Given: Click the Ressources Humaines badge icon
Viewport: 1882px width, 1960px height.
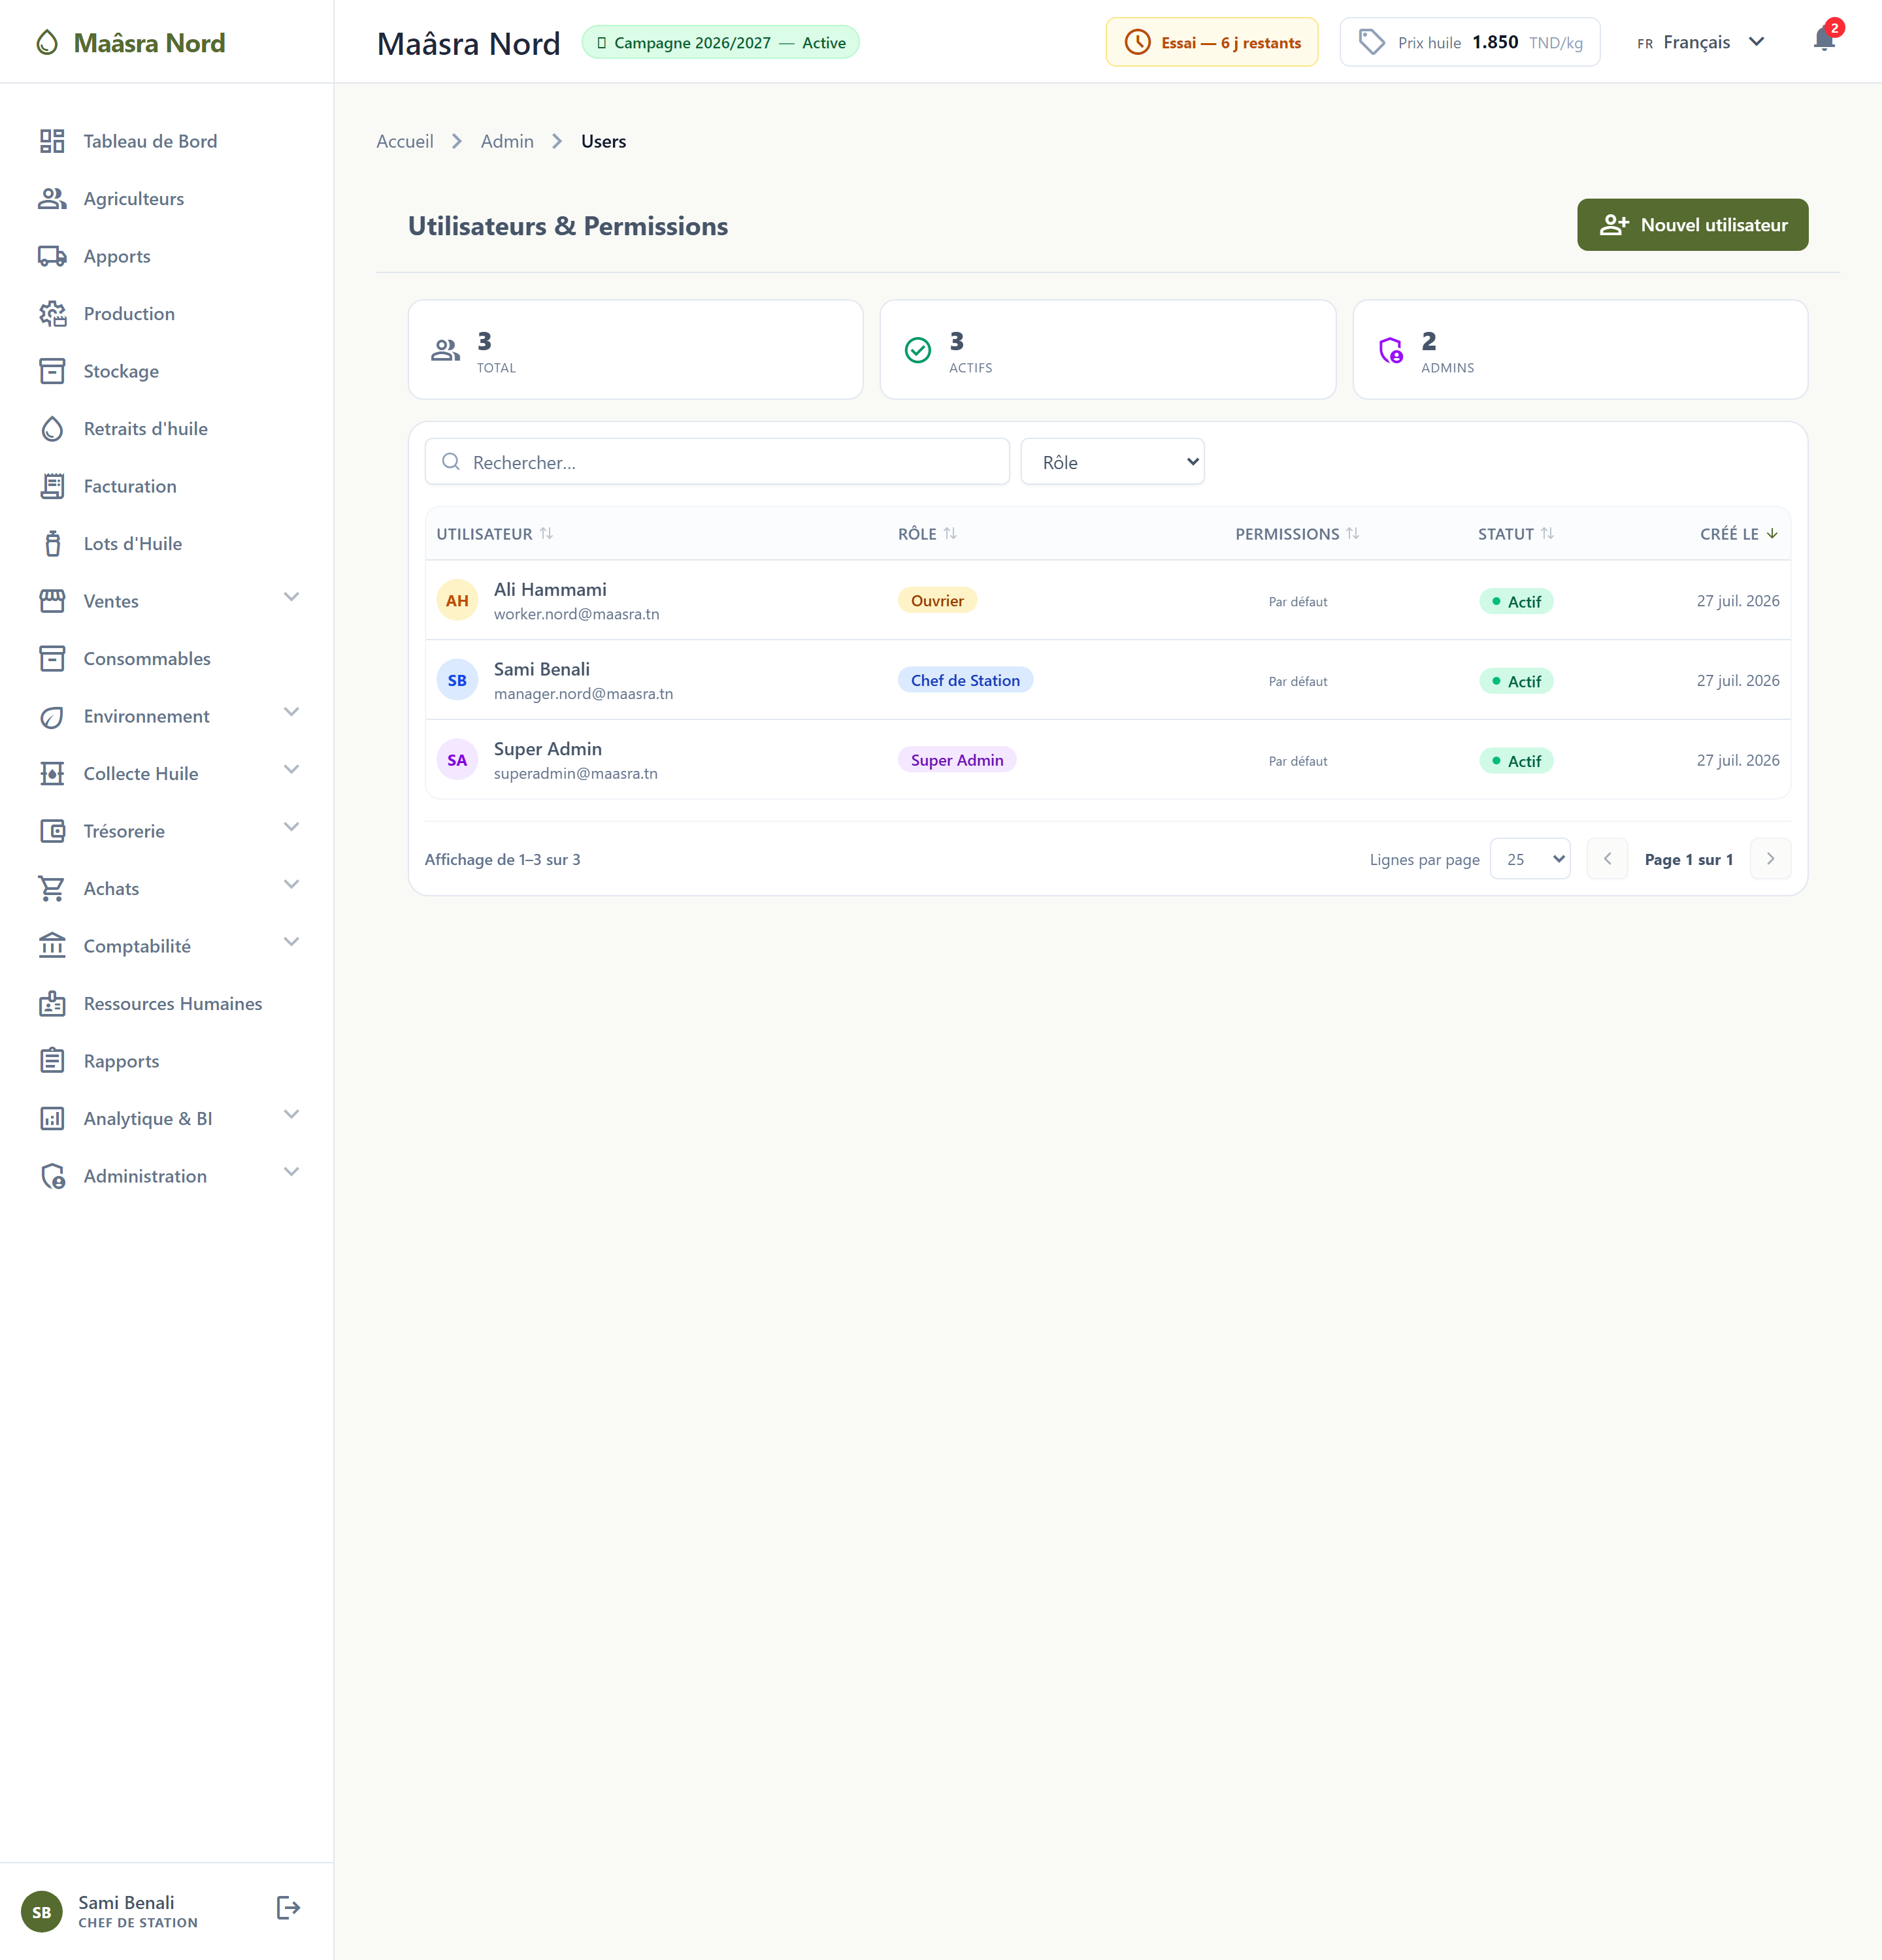Looking at the screenshot, I should (x=52, y=1004).
